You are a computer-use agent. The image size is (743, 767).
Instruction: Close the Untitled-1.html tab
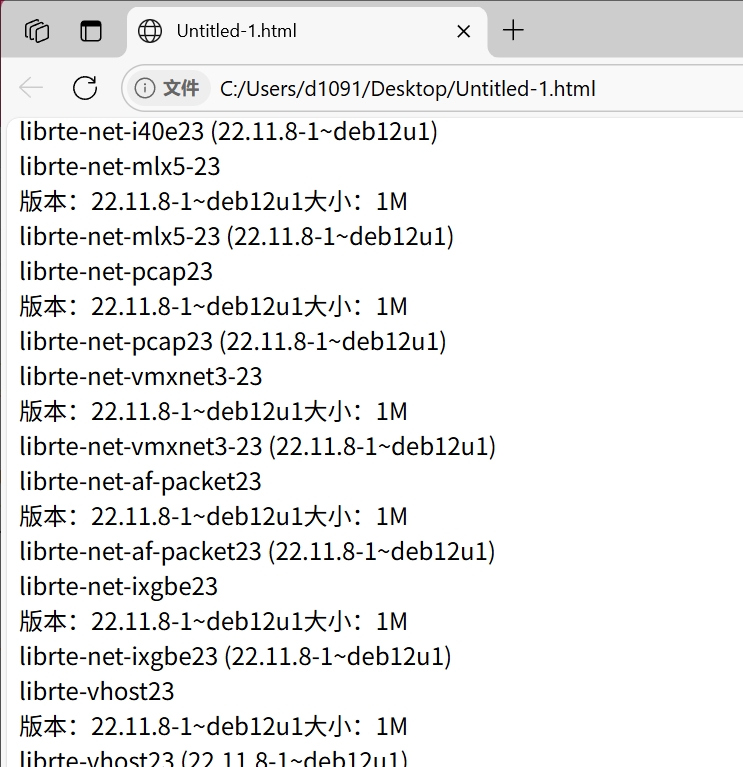click(x=463, y=31)
